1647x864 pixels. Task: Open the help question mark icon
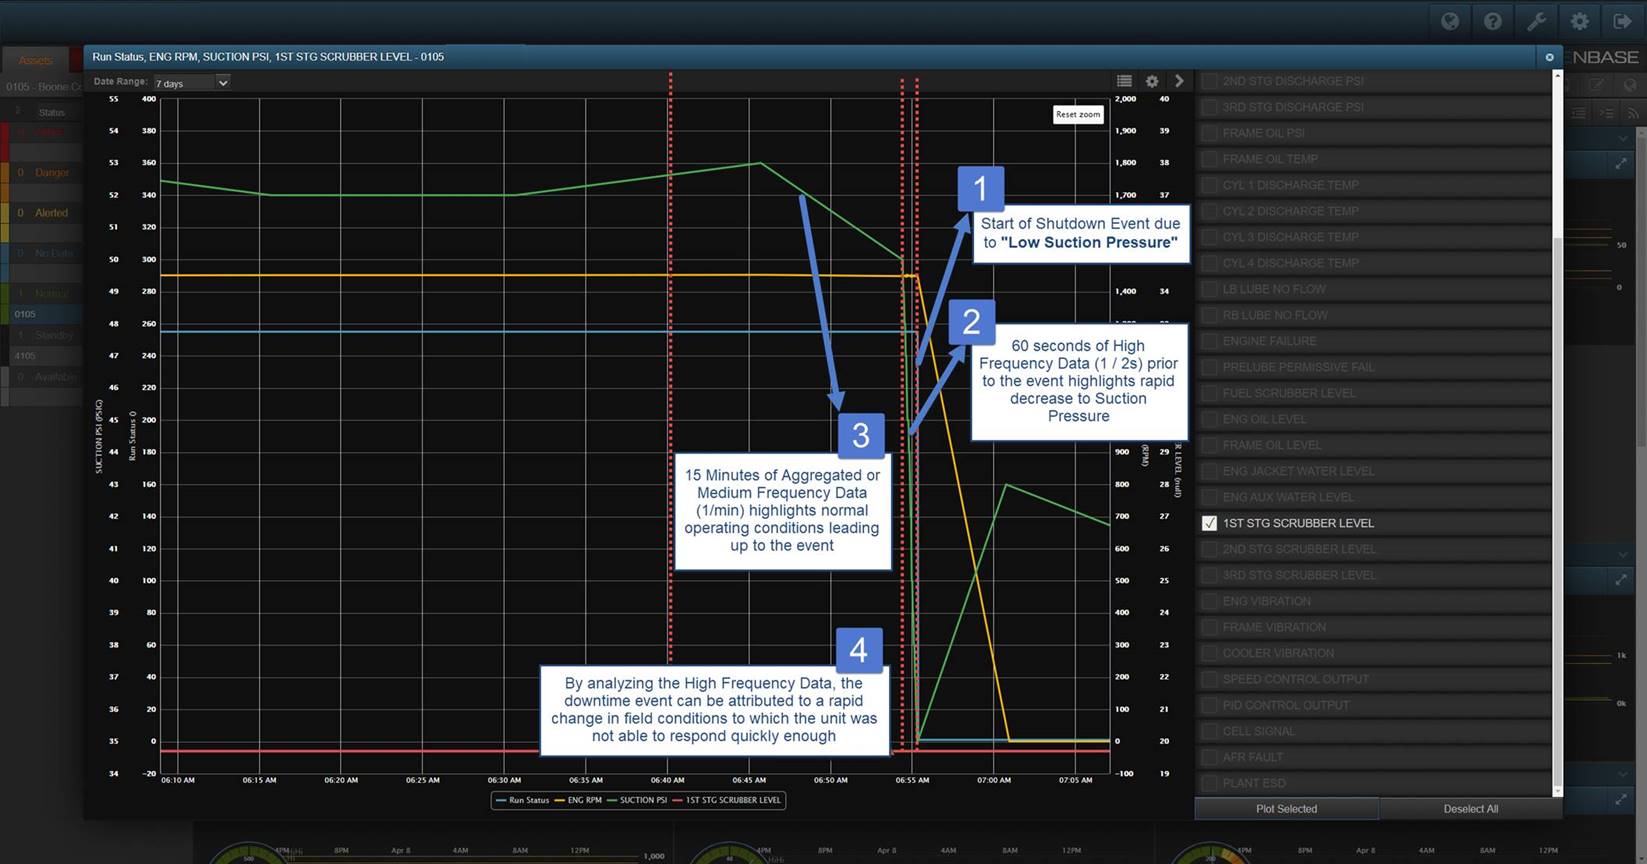click(x=1493, y=21)
